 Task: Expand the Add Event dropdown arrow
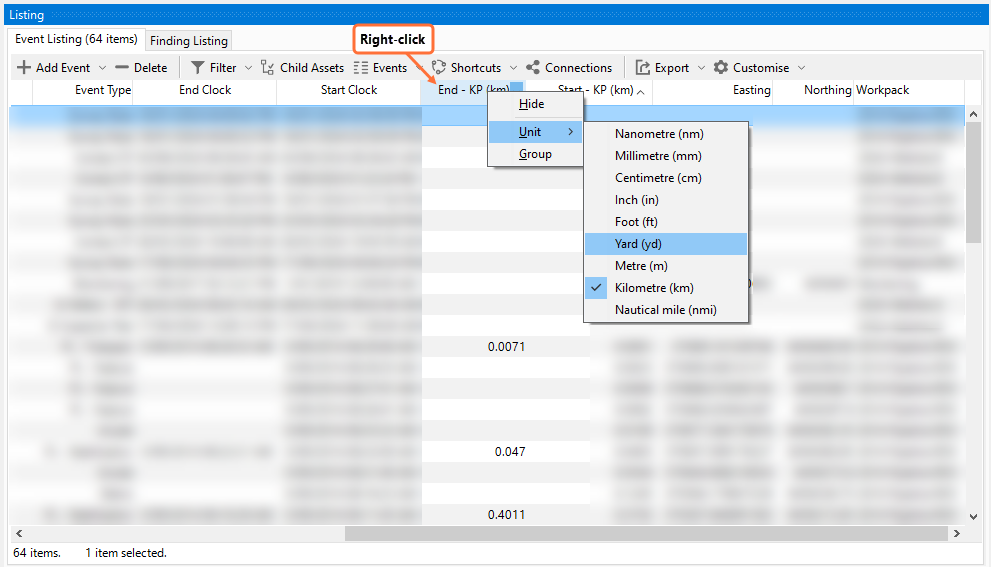pos(102,68)
